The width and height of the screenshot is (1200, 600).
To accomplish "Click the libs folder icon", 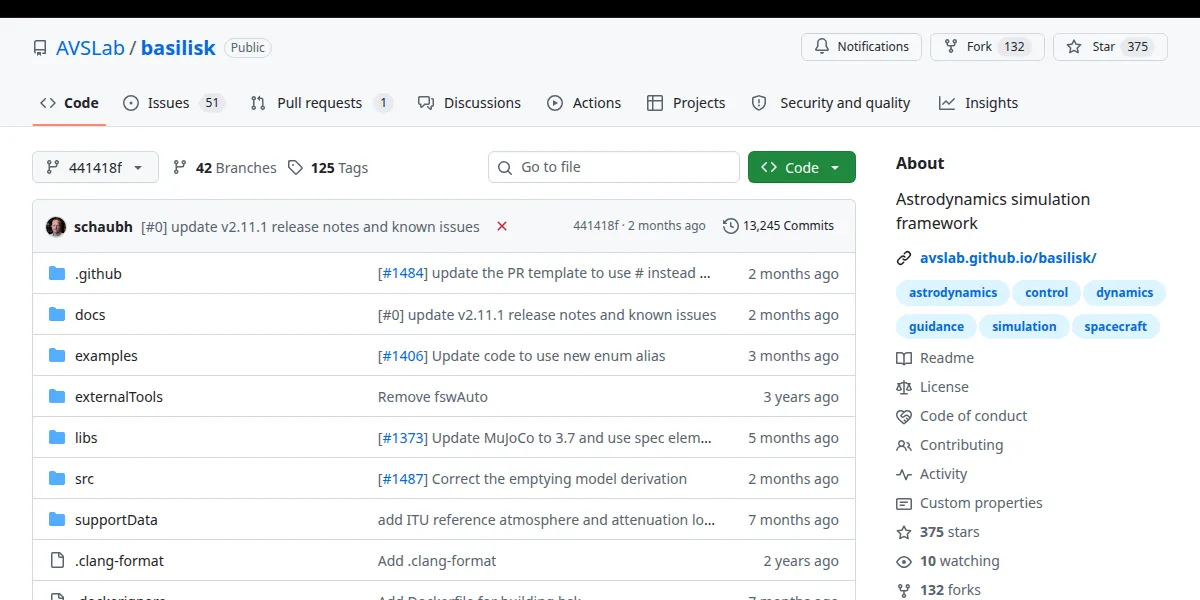I will tap(57, 437).
